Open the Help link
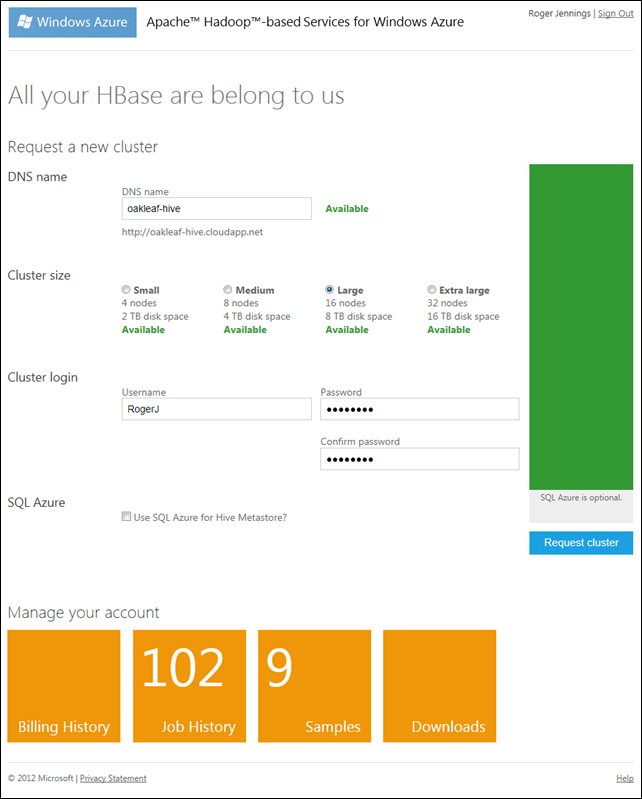642x799 pixels. (x=624, y=778)
